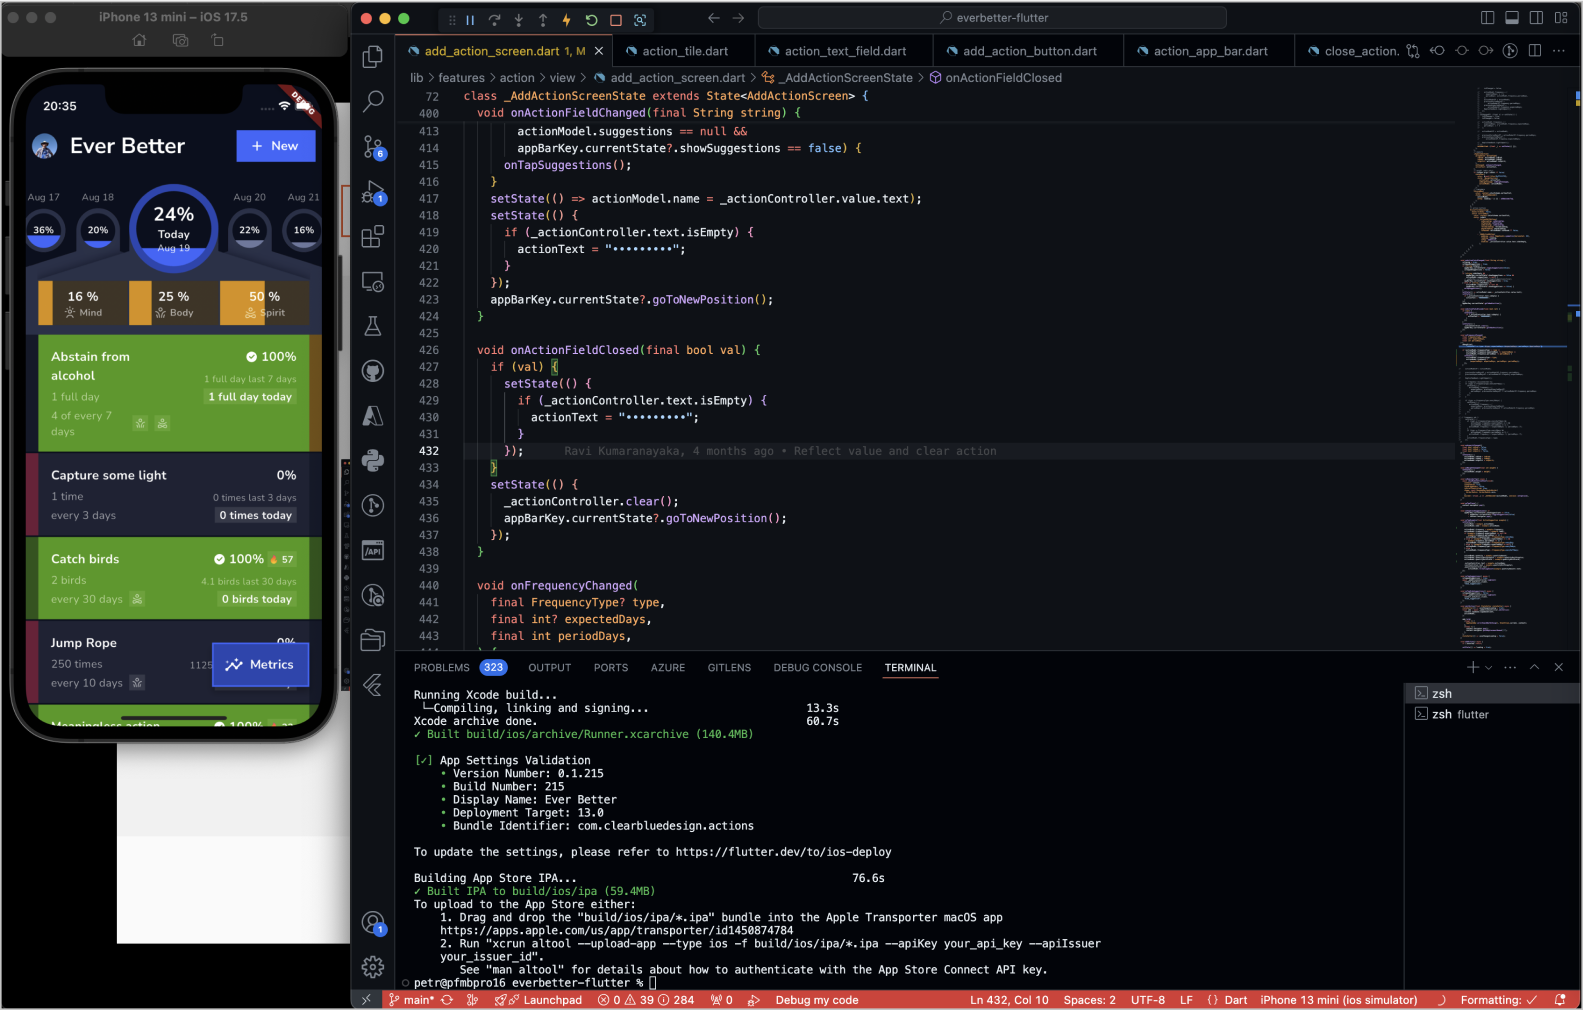This screenshot has height=1010, width=1584.
Task: Open the GitLens panel tab
Action: pos(729,668)
